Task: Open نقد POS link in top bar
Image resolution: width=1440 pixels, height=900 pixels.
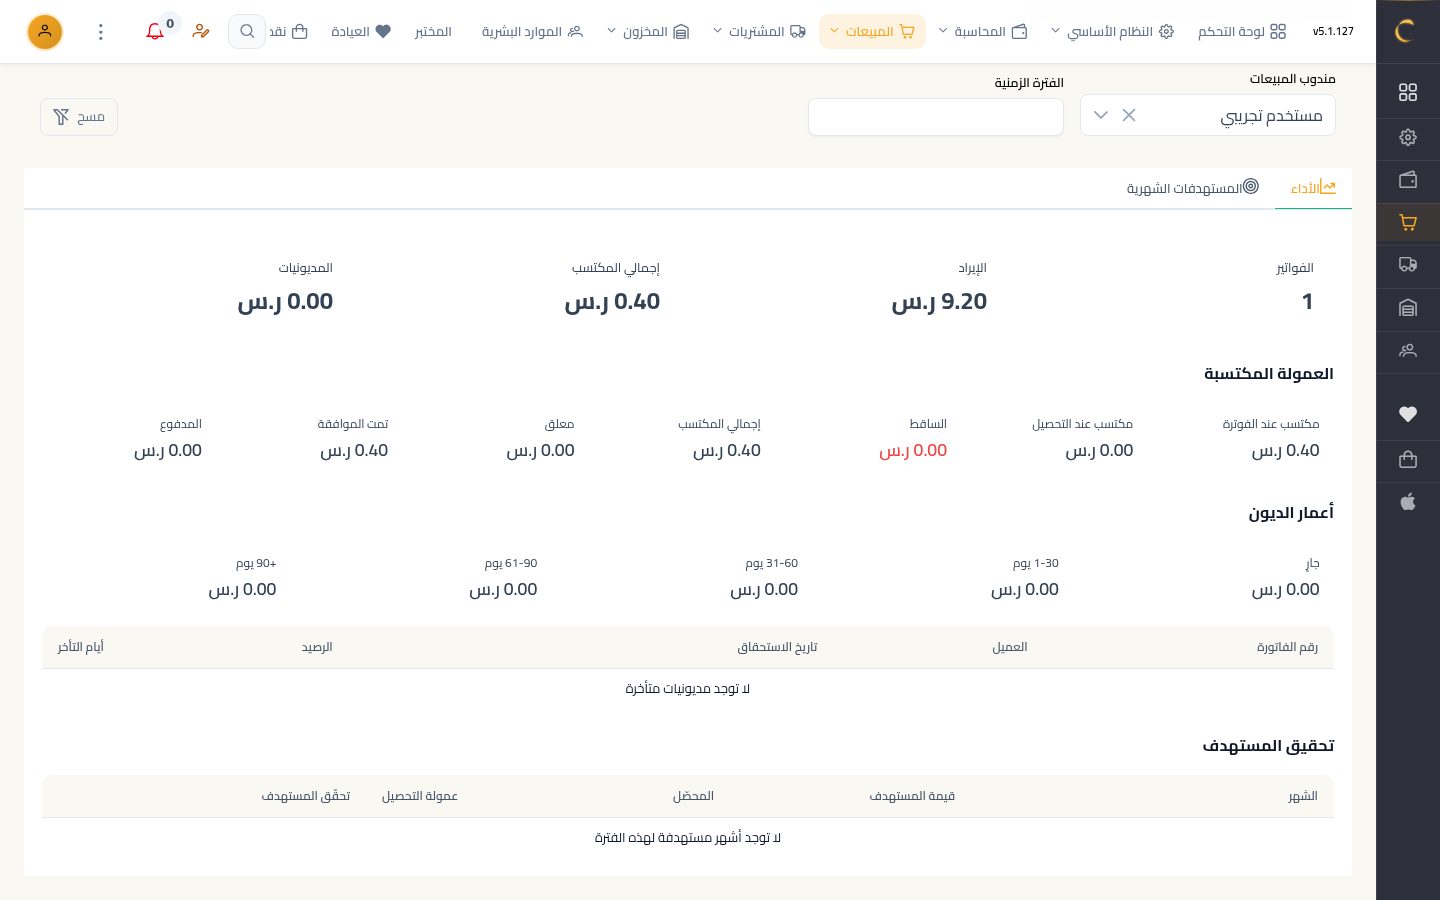Action: 288,32
